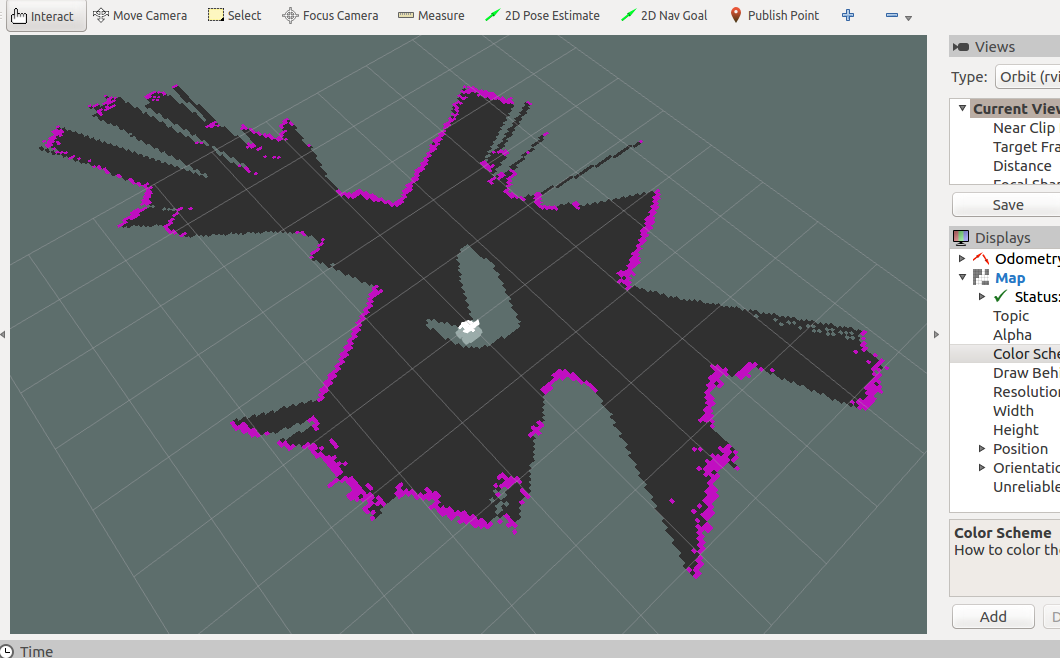
Task: Expand the Map Status node
Action: (982, 296)
